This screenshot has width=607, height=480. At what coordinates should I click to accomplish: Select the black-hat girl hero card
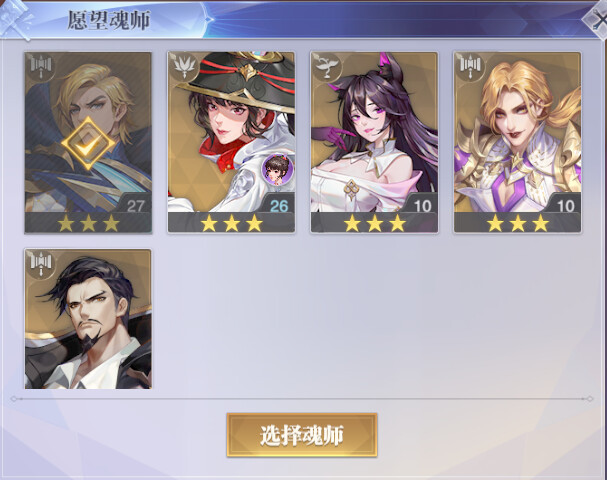231,142
